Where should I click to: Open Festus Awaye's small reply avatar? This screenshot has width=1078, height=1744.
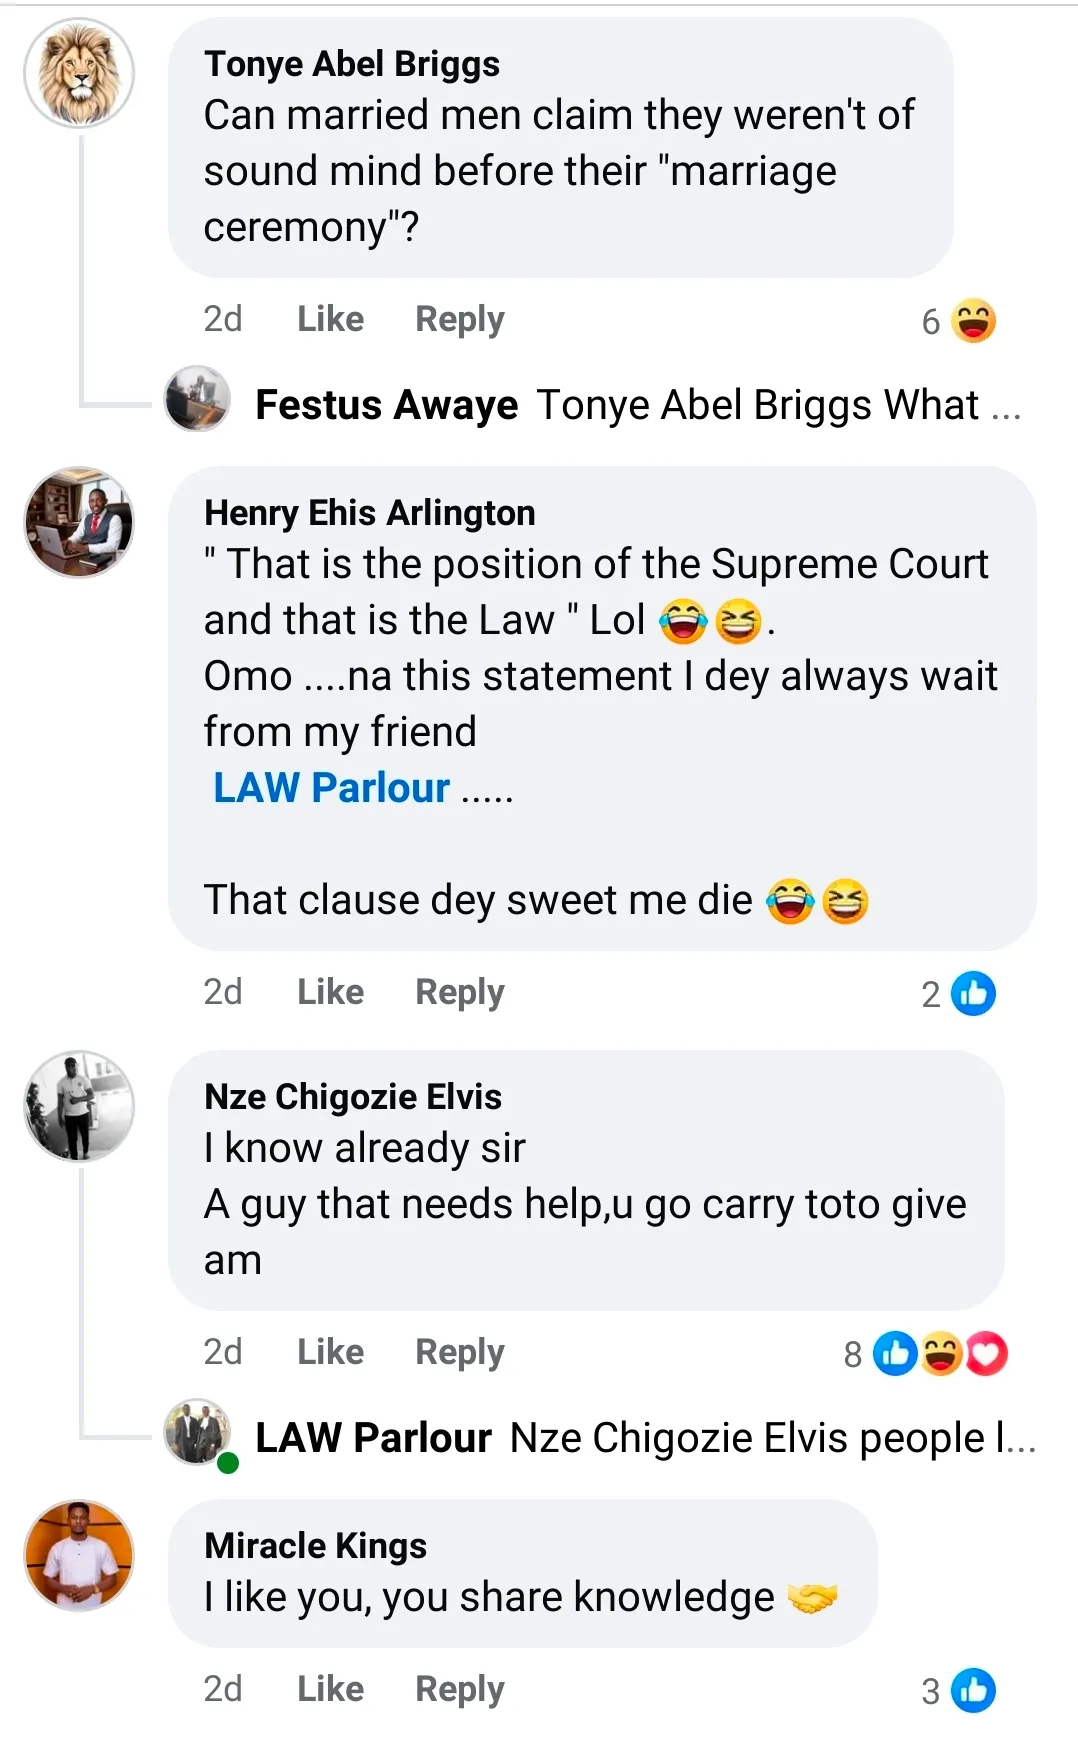pos(197,398)
